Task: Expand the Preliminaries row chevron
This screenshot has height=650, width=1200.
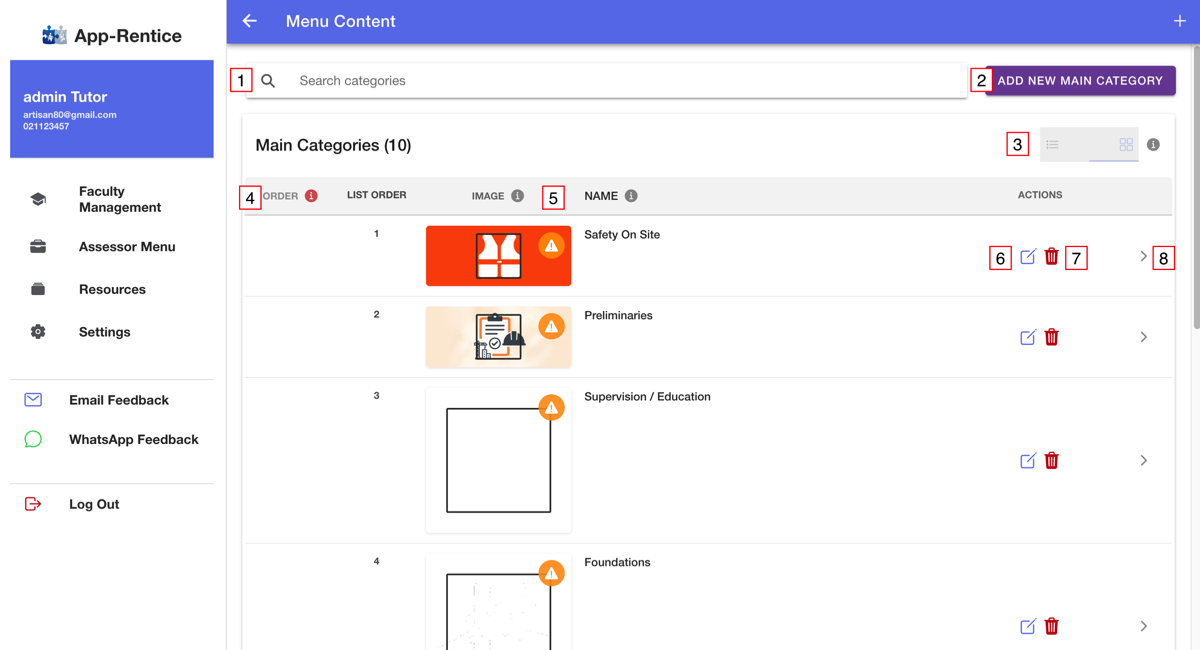Action: [1144, 337]
